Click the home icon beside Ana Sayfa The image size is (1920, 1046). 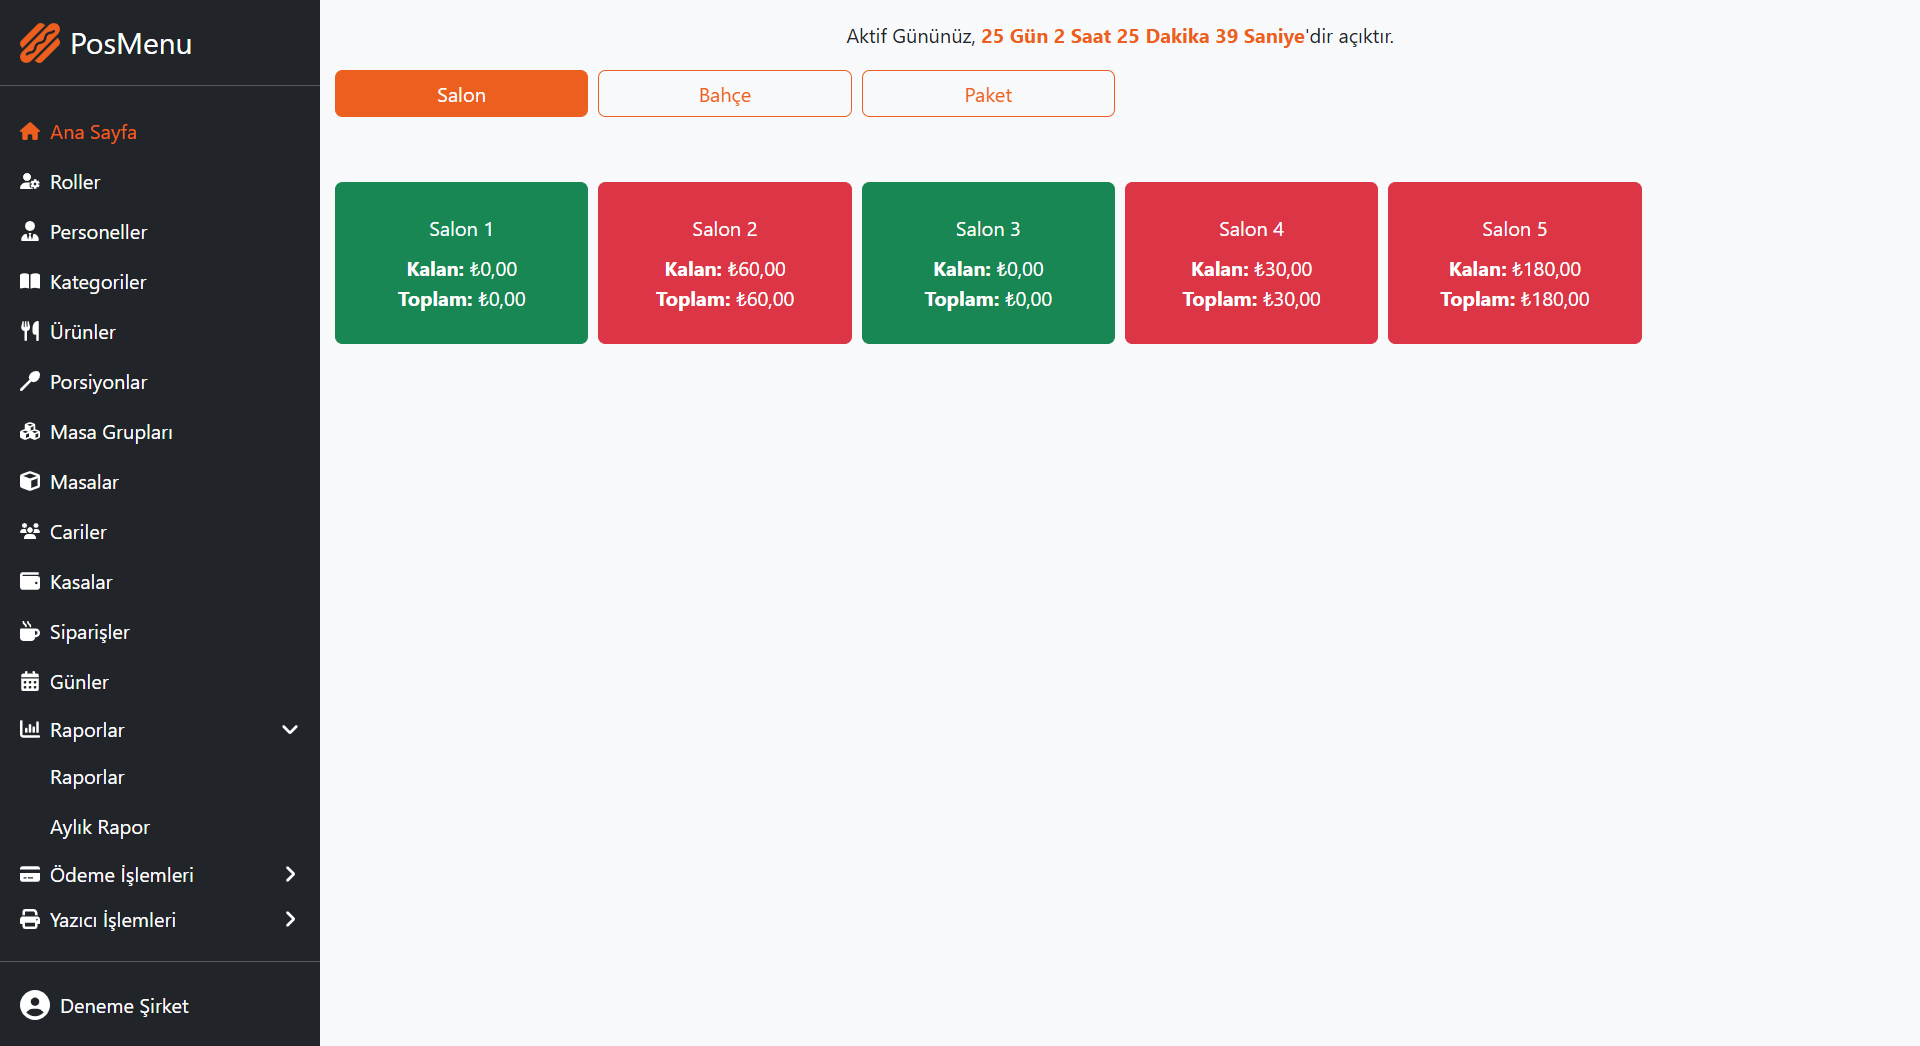[30, 132]
